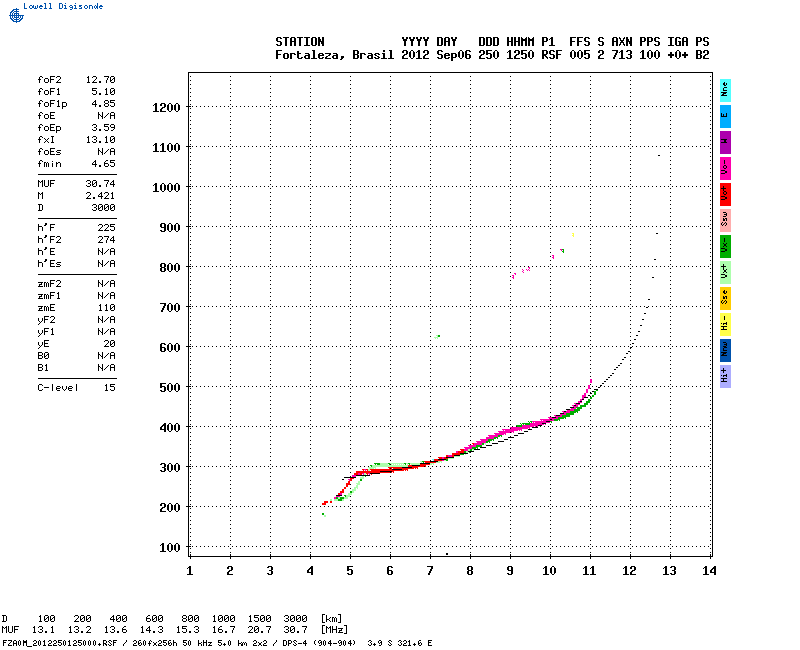Click the 5 MHz frequency axis label
The image size is (800, 650).
[x=350, y=571]
